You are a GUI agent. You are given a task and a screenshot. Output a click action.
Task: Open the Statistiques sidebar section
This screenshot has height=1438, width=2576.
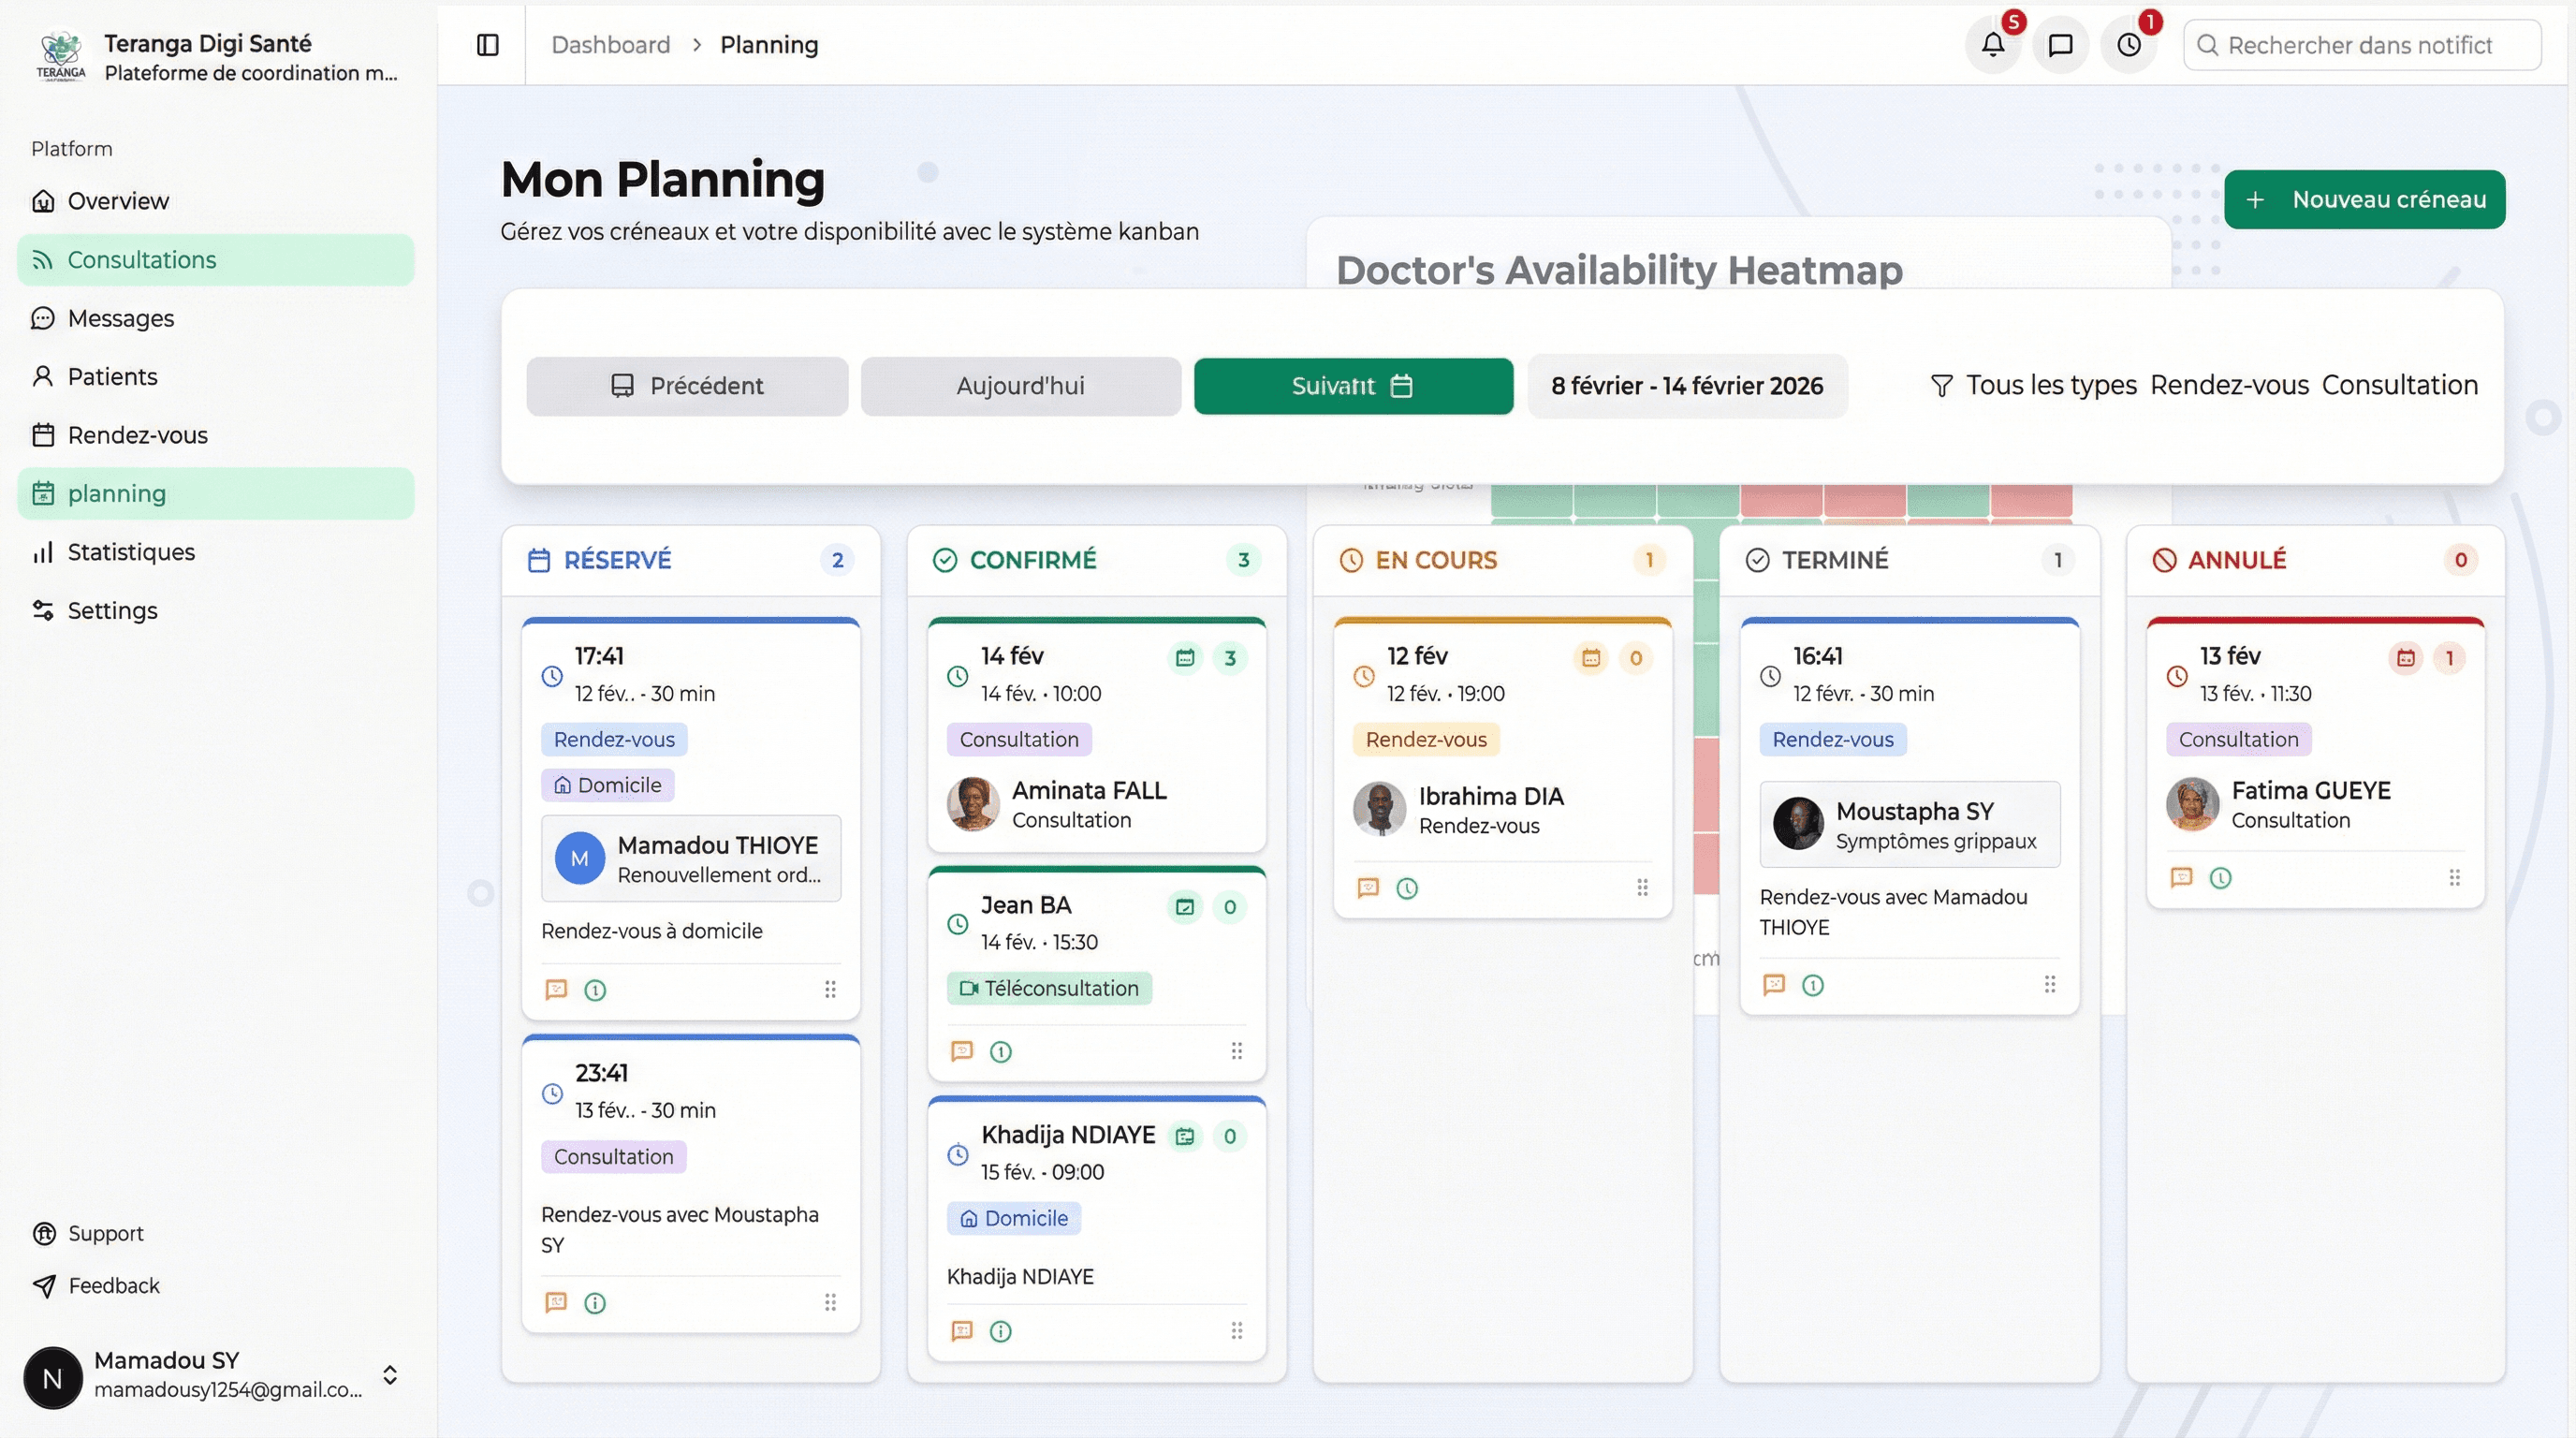tap(130, 551)
